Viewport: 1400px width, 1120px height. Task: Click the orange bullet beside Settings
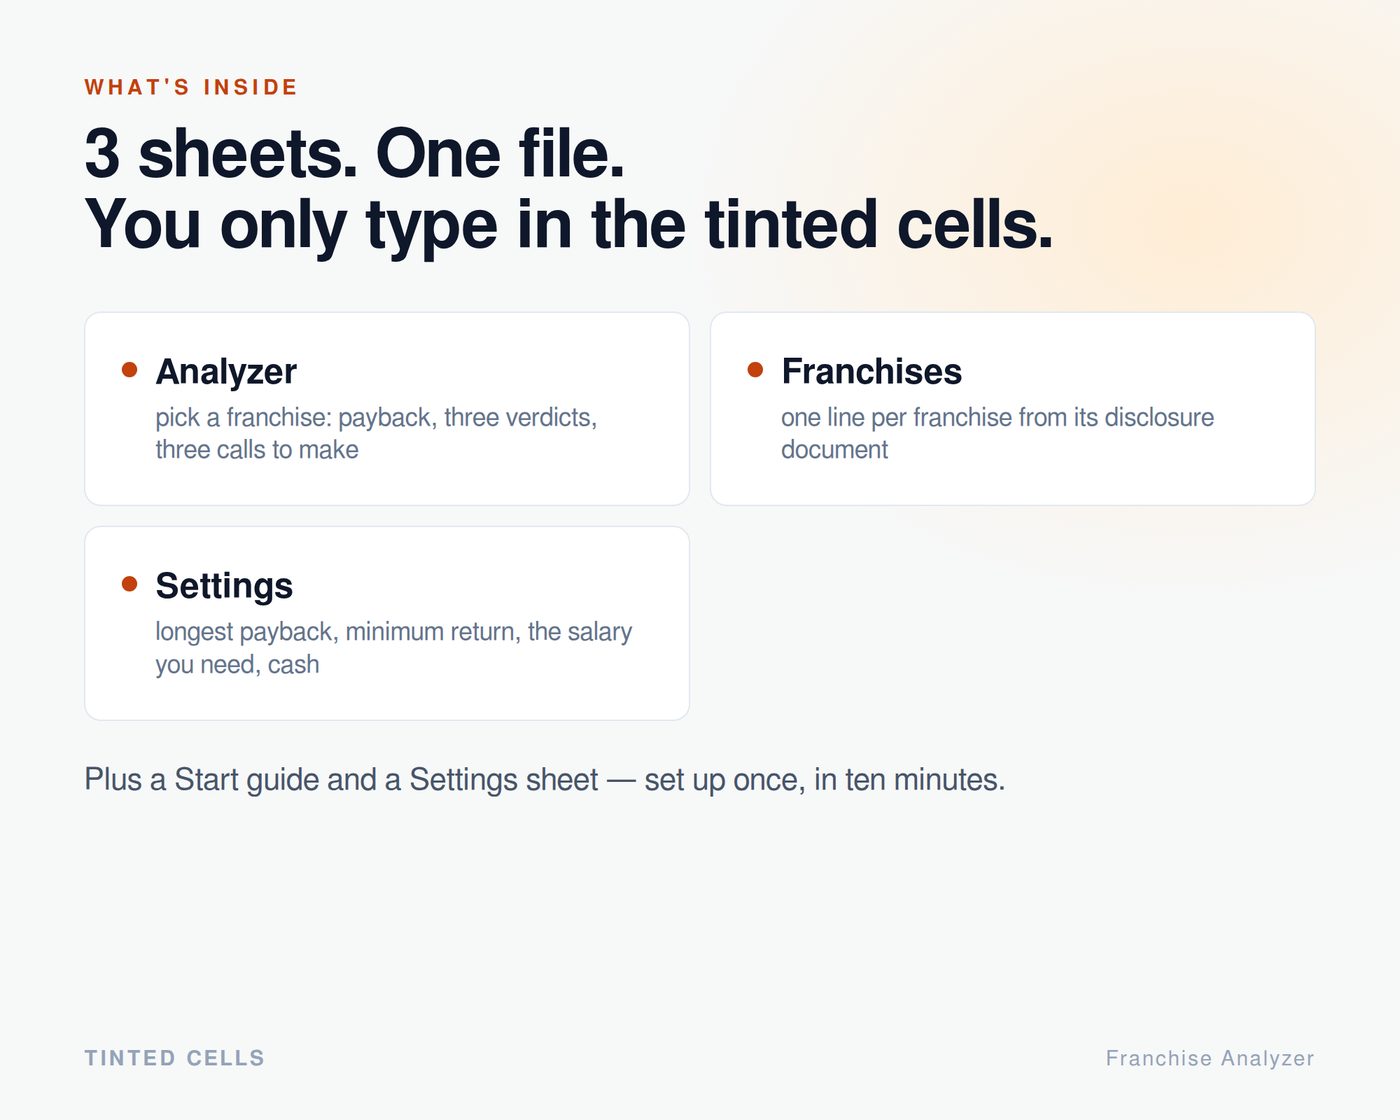129,583
